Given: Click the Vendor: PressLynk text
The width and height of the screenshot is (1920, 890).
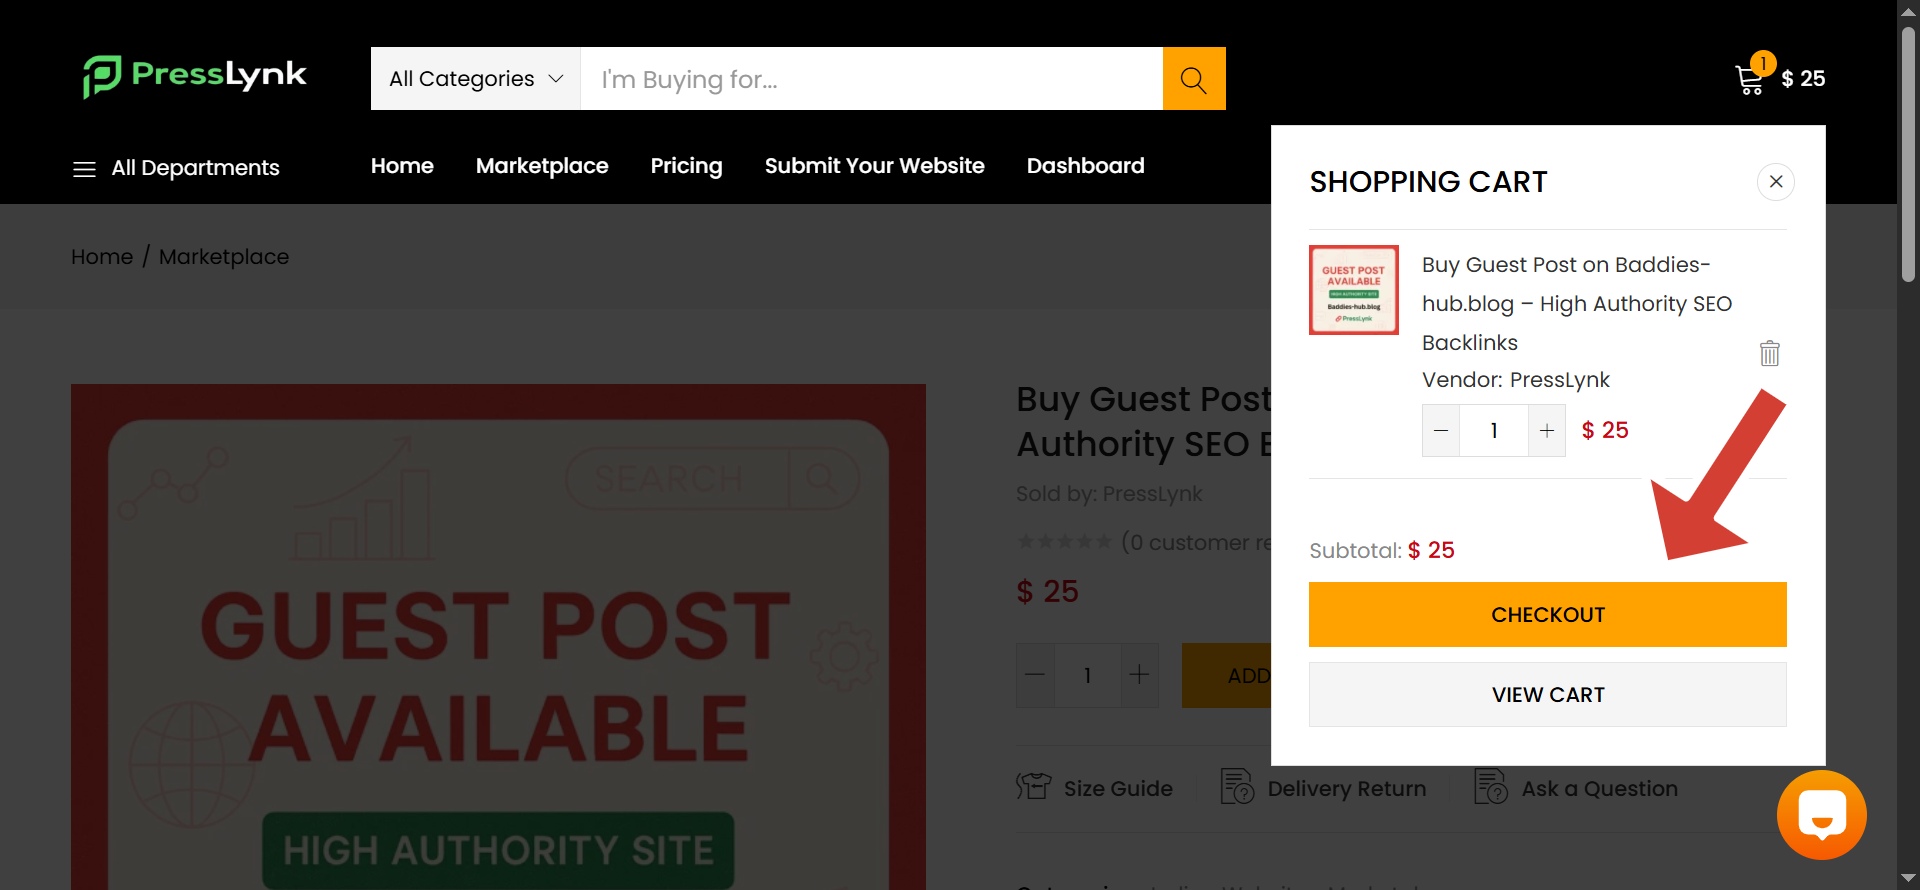Looking at the screenshot, I should (1516, 380).
